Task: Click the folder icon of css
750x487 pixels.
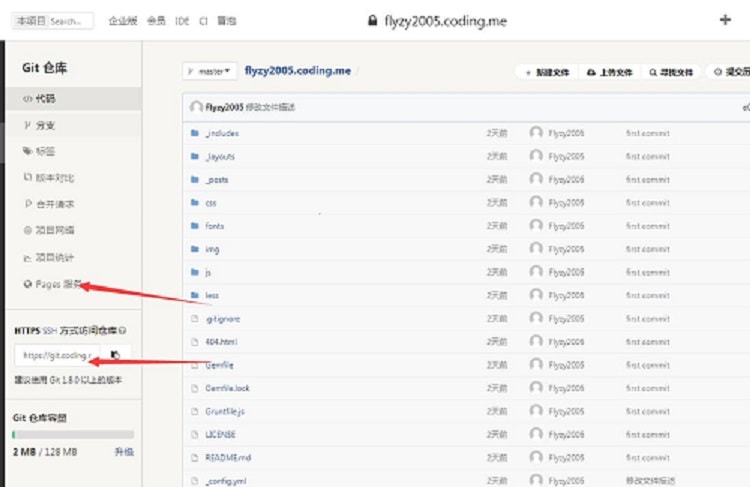Action: coord(195,202)
